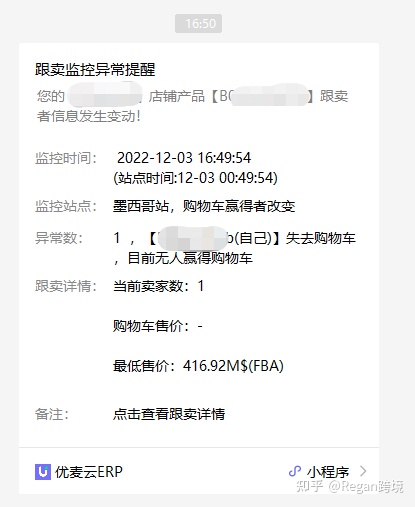Click the 监控站点 label
The height and width of the screenshot is (507, 415).
coord(66,206)
